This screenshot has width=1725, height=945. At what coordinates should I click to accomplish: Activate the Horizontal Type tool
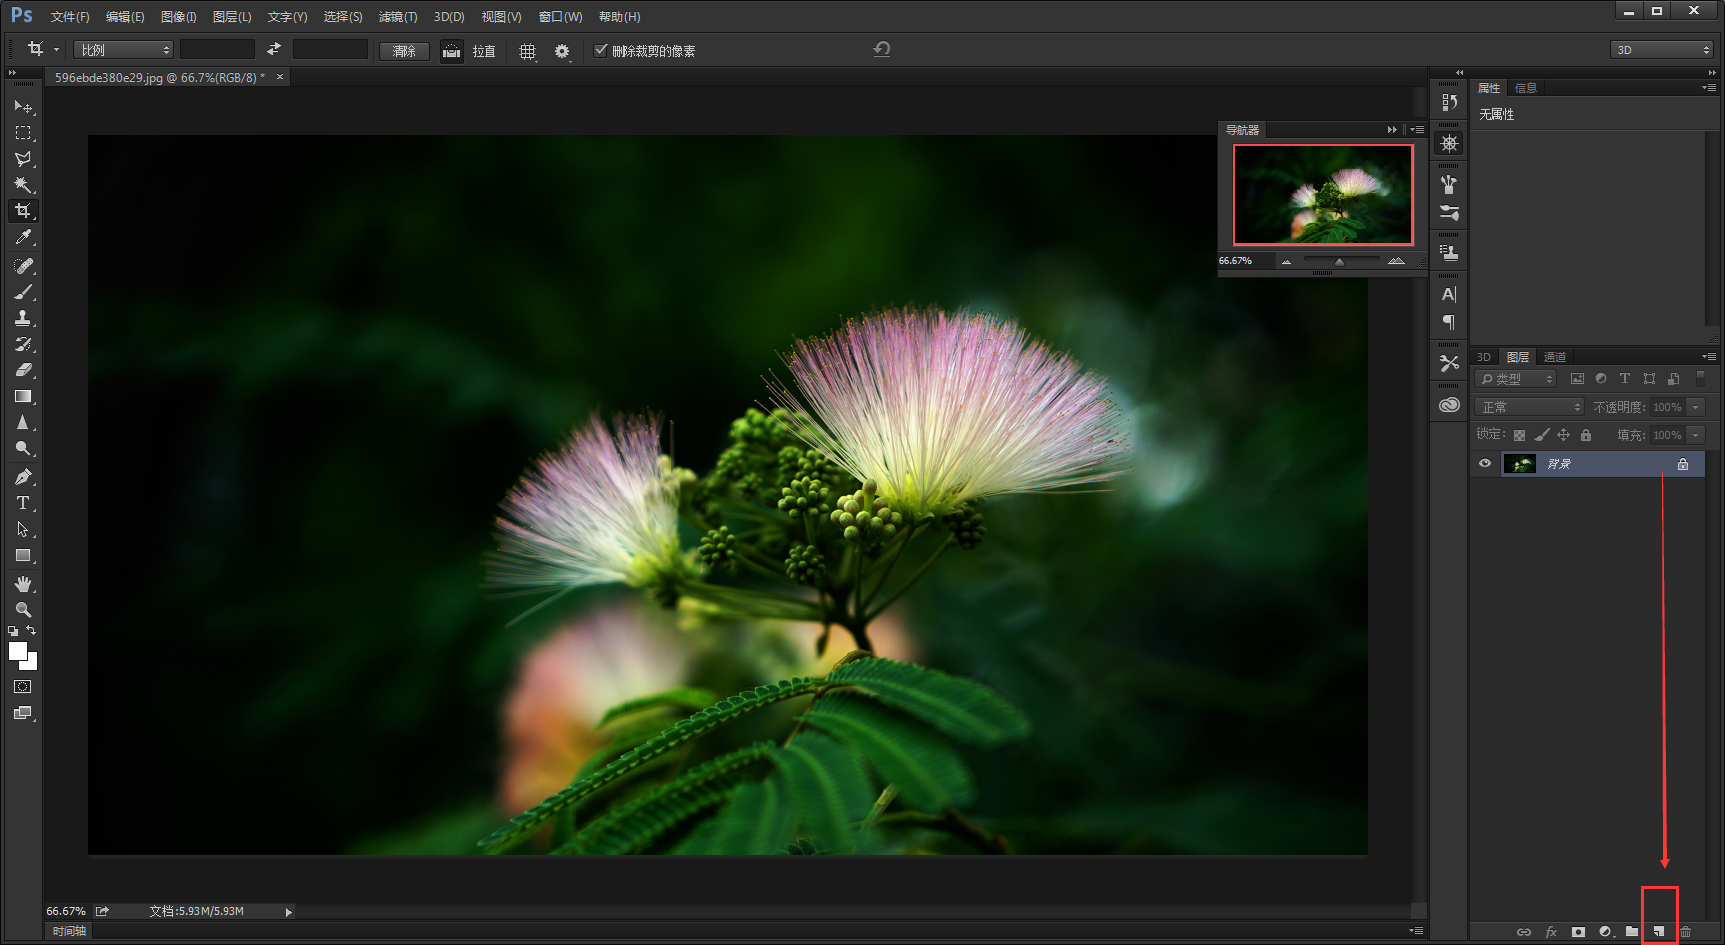click(23, 503)
